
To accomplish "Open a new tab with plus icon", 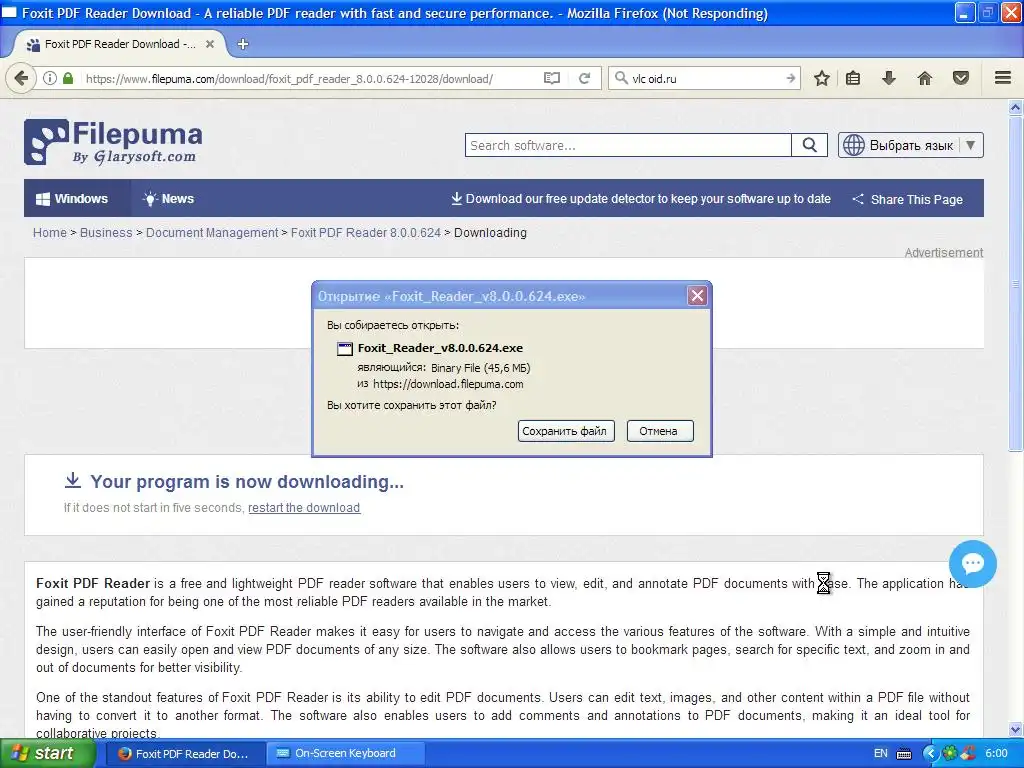I will 243,44.
